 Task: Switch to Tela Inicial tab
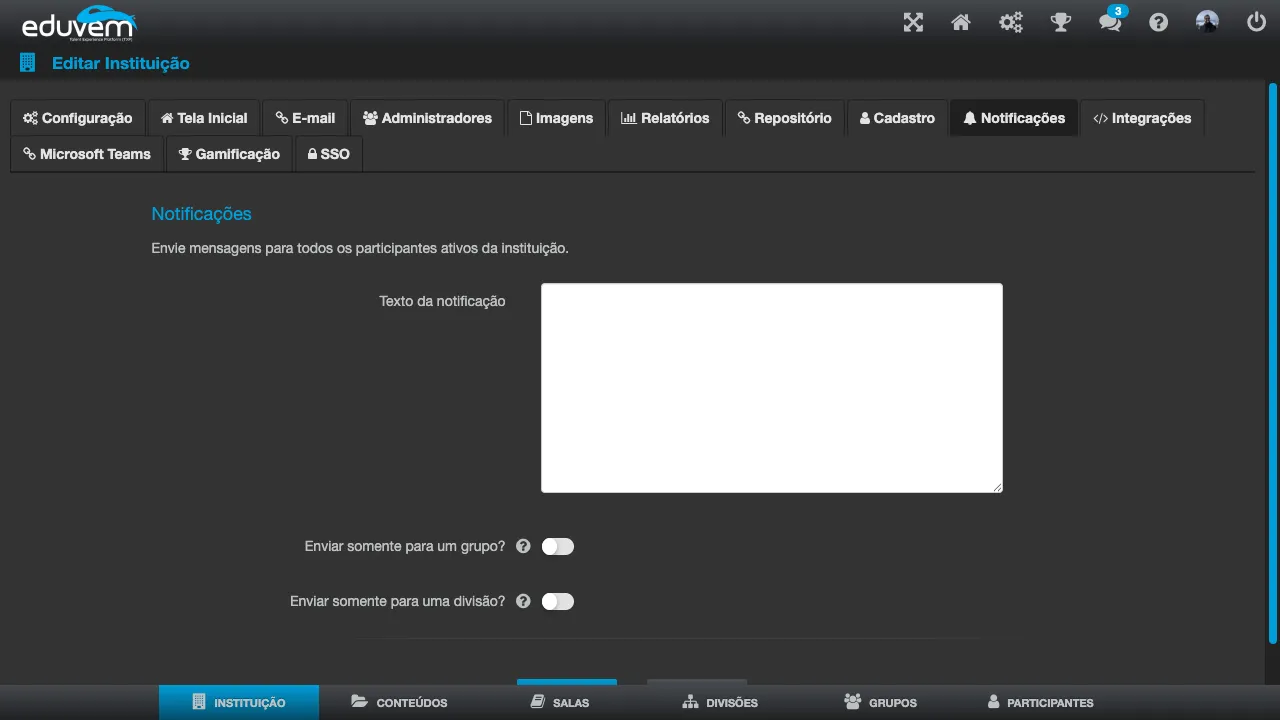click(x=204, y=118)
